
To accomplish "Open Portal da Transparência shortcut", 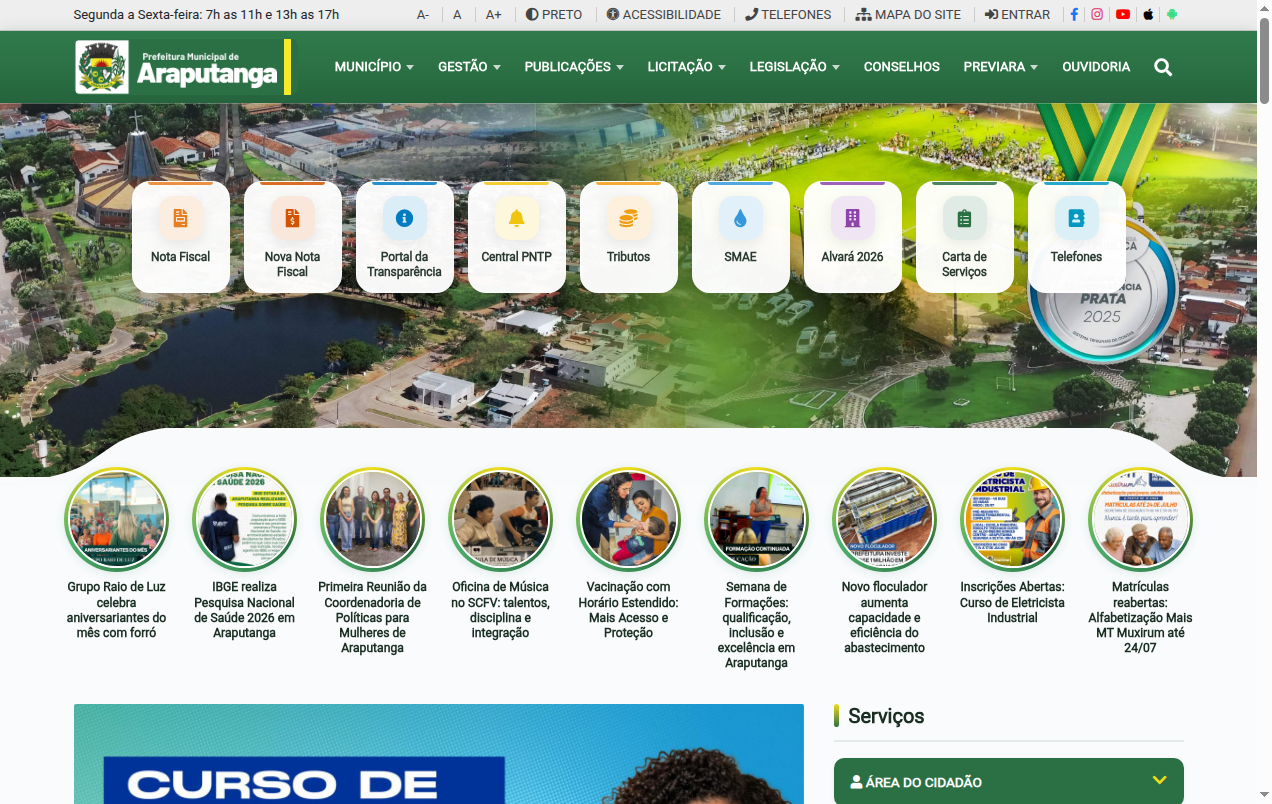I will (404, 237).
